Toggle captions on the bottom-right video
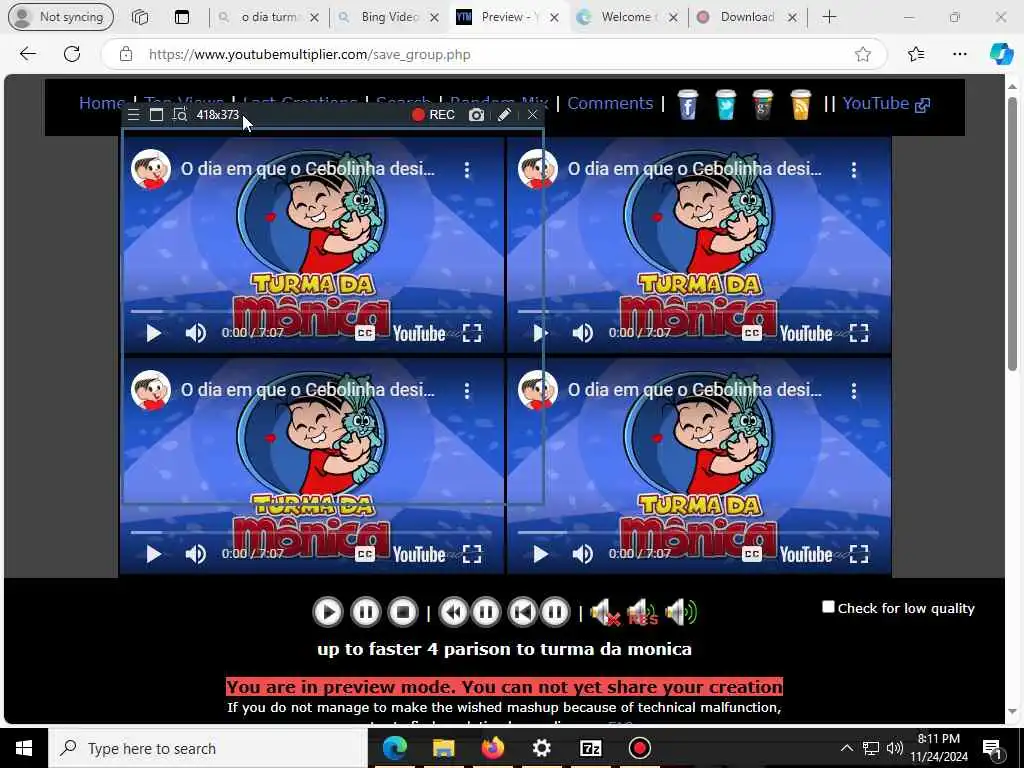 coord(752,554)
